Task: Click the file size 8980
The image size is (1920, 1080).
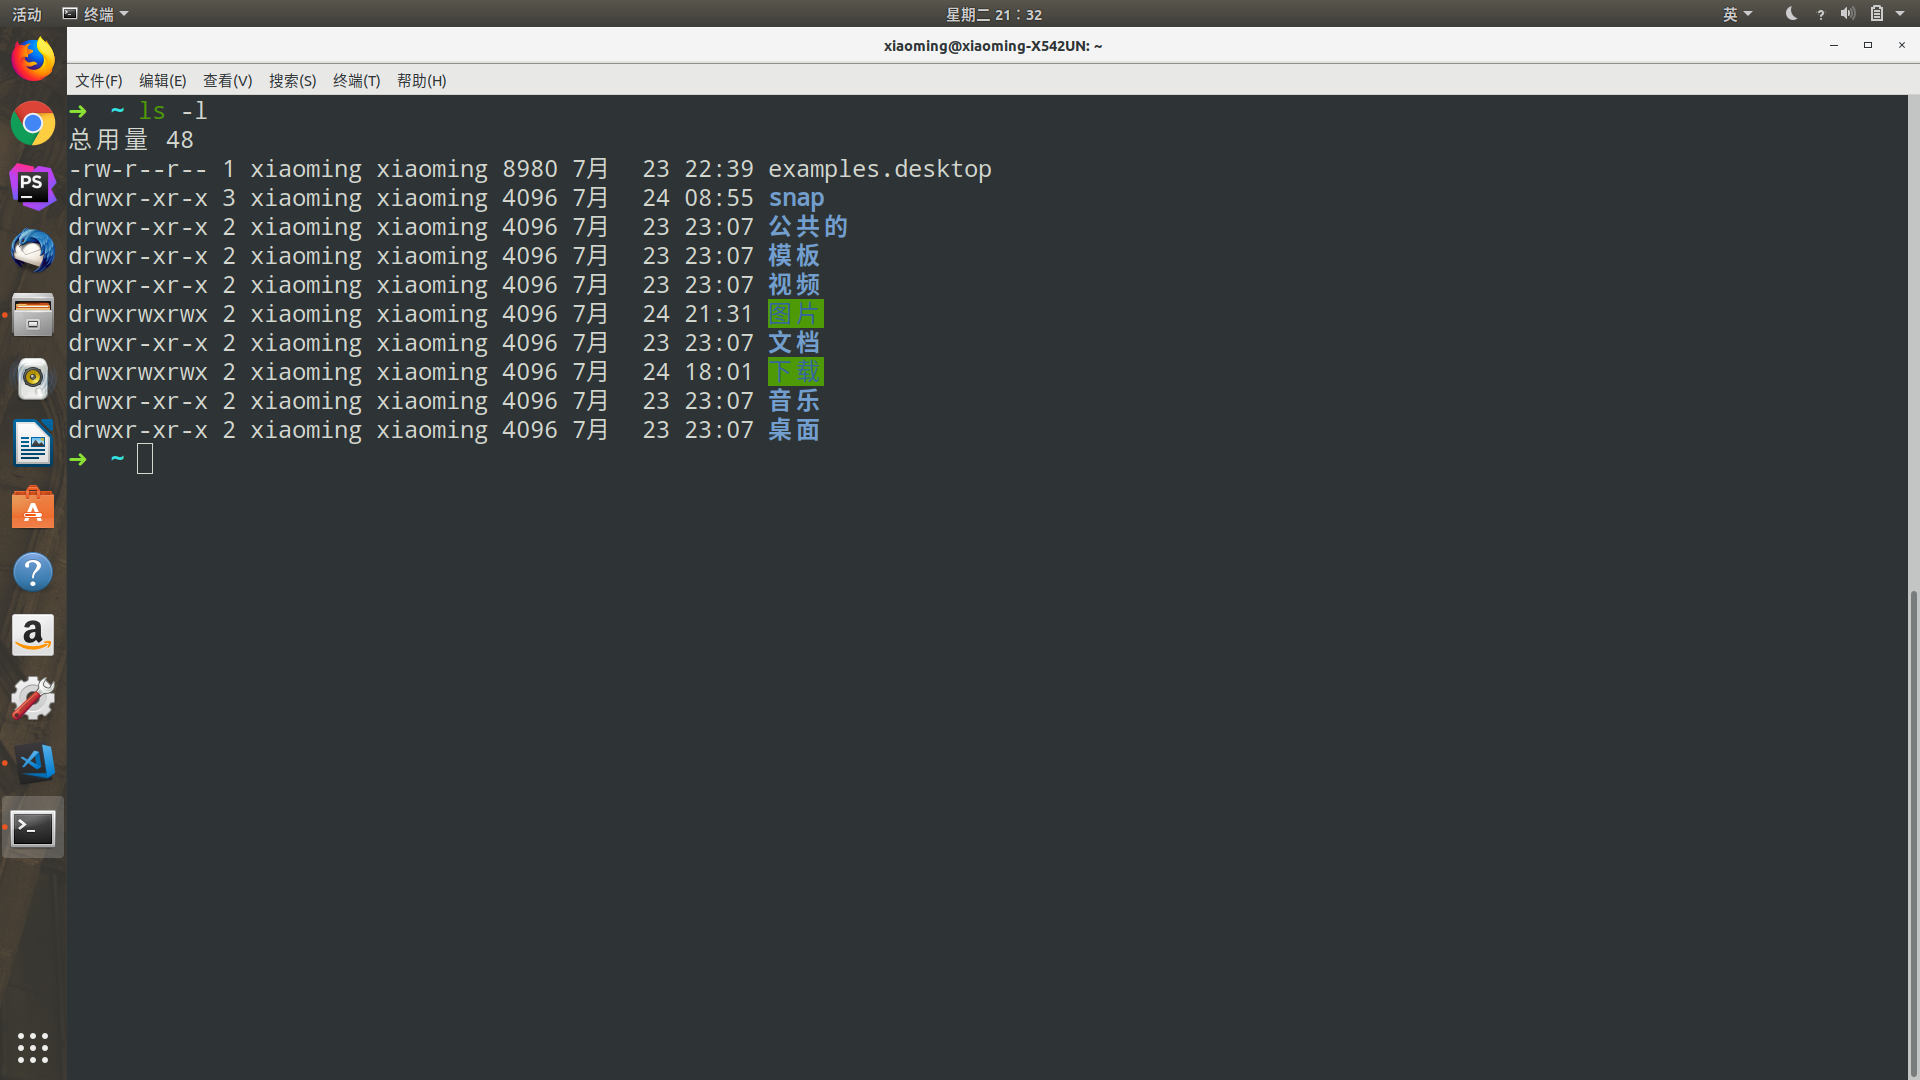Action: click(530, 169)
